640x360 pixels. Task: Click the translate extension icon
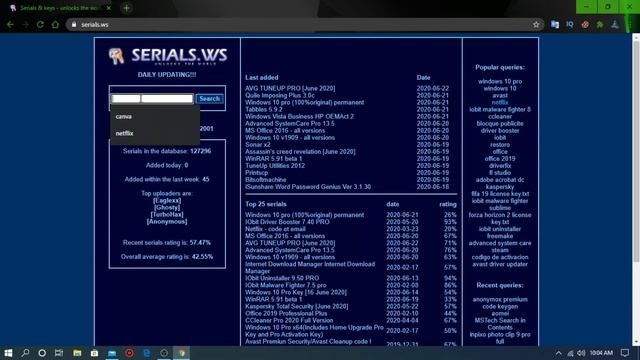[555, 24]
